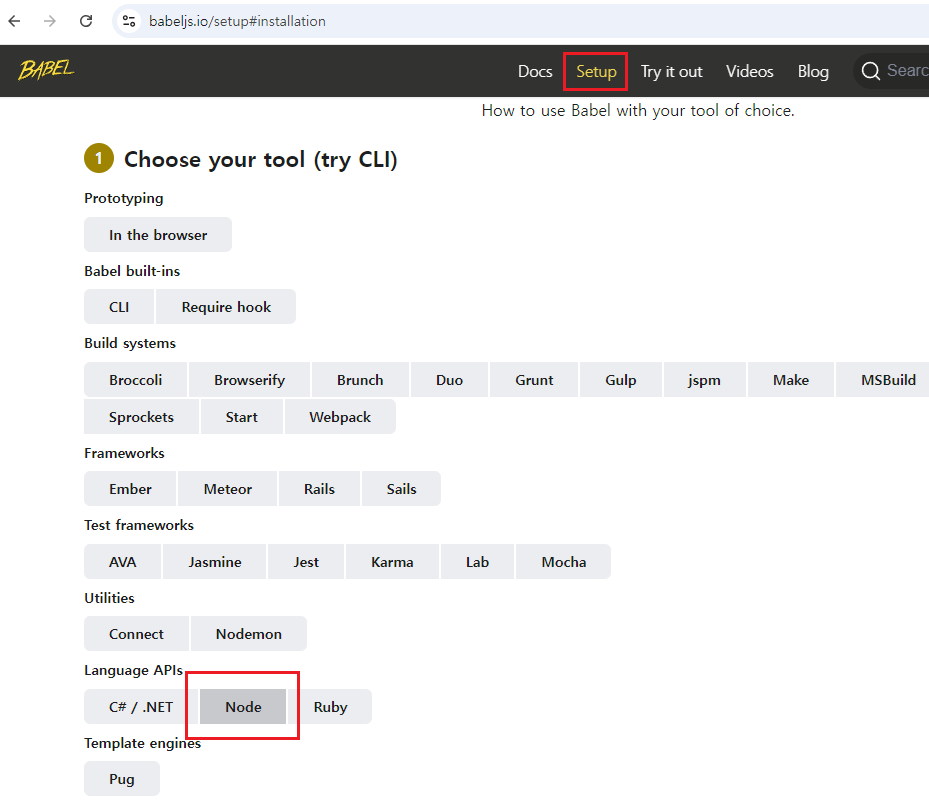Click the 'Test frameworks' section label
The height and width of the screenshot is (808, 929).
tap(139, 525)
